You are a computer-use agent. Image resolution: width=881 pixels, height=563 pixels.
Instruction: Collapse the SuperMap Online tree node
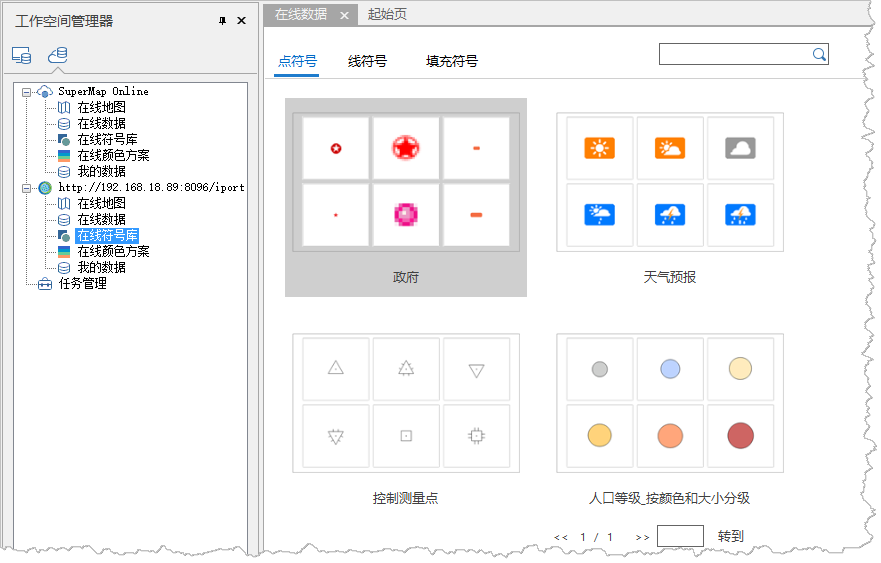pos(26,92)
